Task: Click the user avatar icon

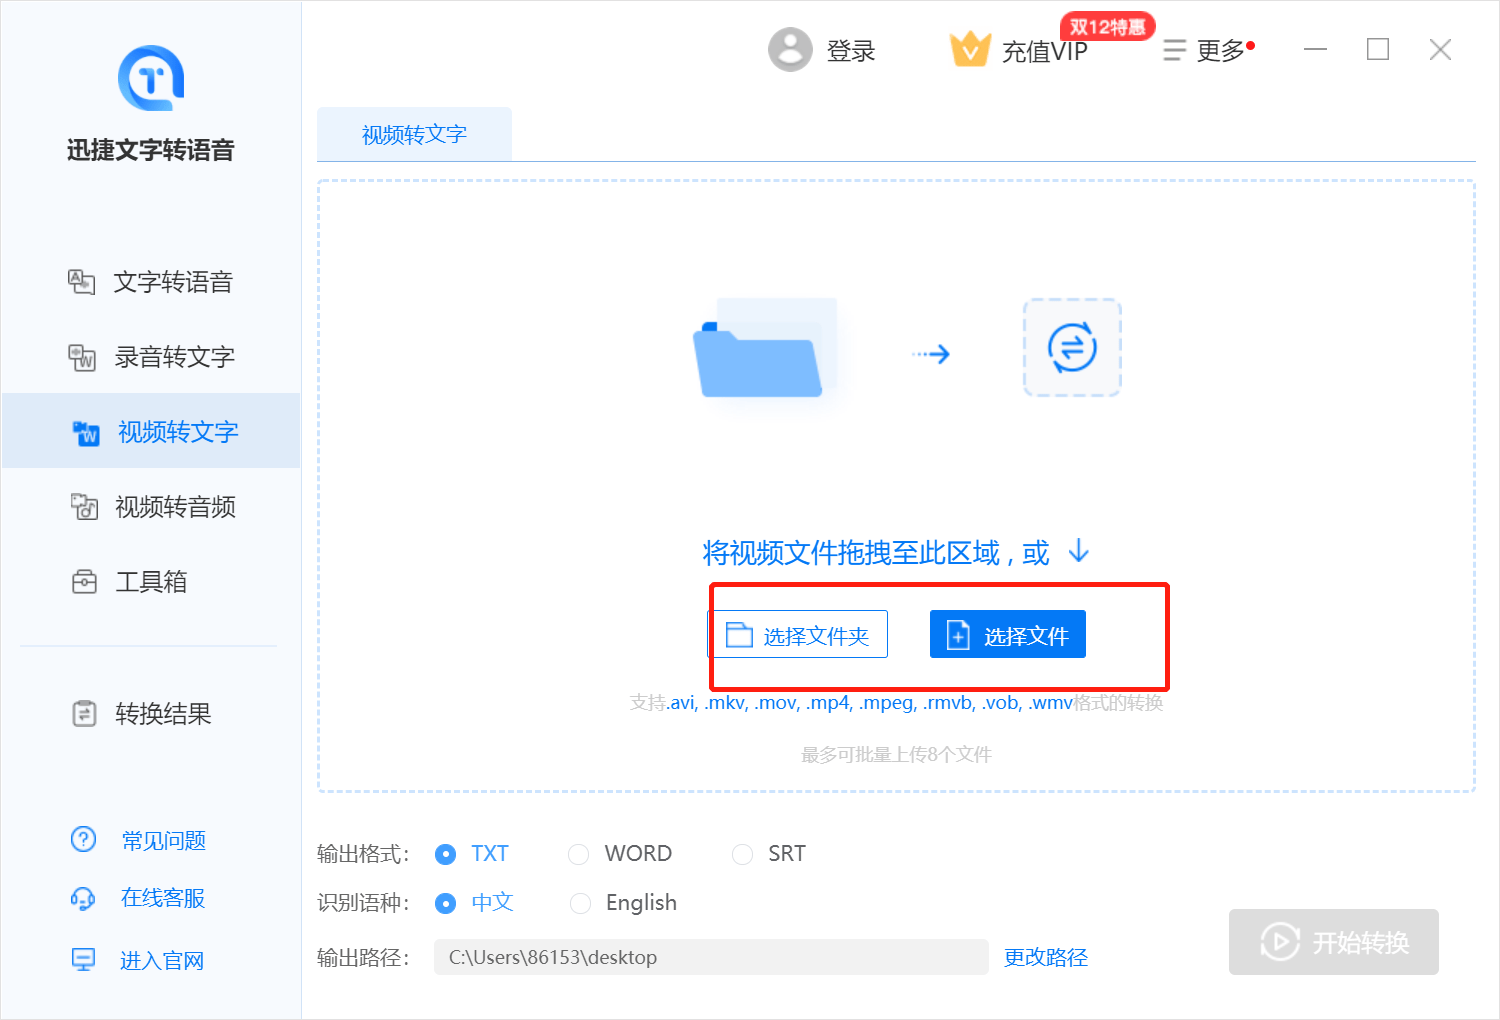Action: 790,49
